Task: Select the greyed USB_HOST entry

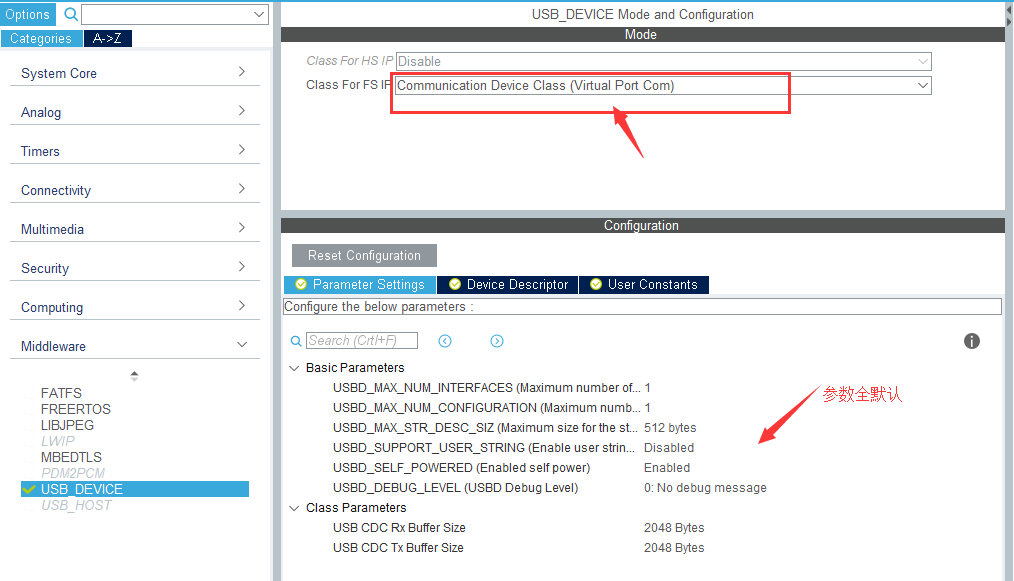Action: [76, 505]
